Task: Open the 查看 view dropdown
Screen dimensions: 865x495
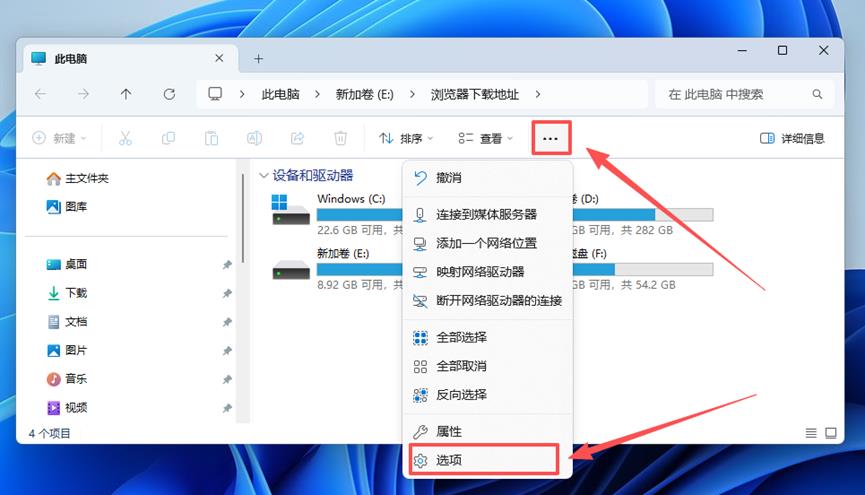Action: pyautogui.click(x=485, y=138)
